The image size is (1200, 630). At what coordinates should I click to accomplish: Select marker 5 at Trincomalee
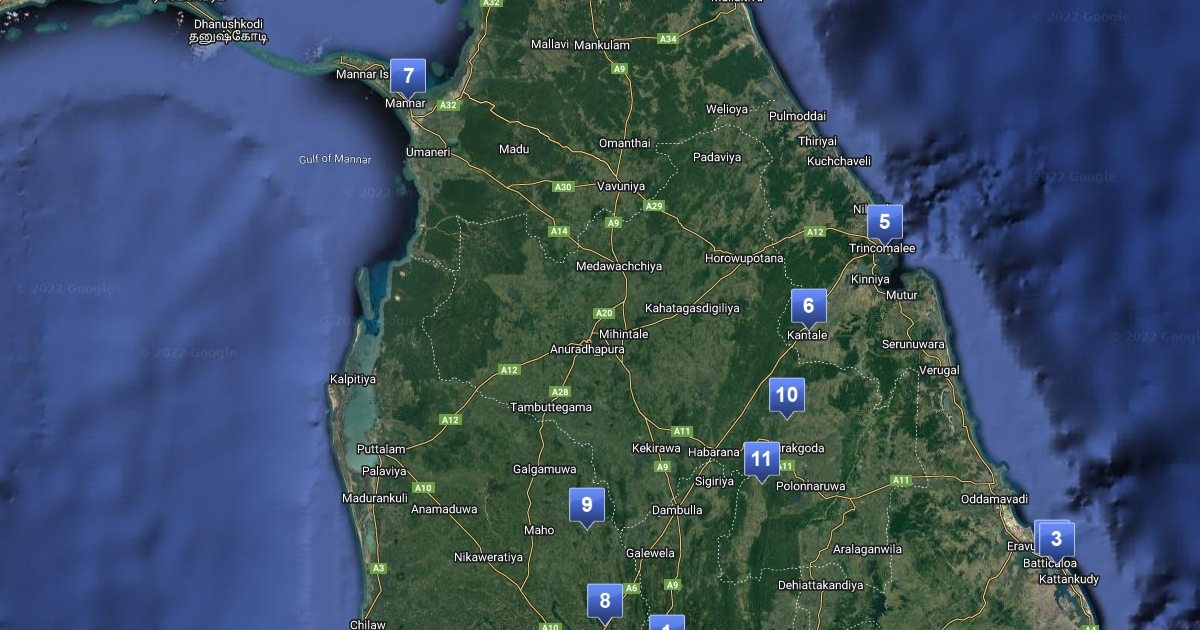point(884,222)
